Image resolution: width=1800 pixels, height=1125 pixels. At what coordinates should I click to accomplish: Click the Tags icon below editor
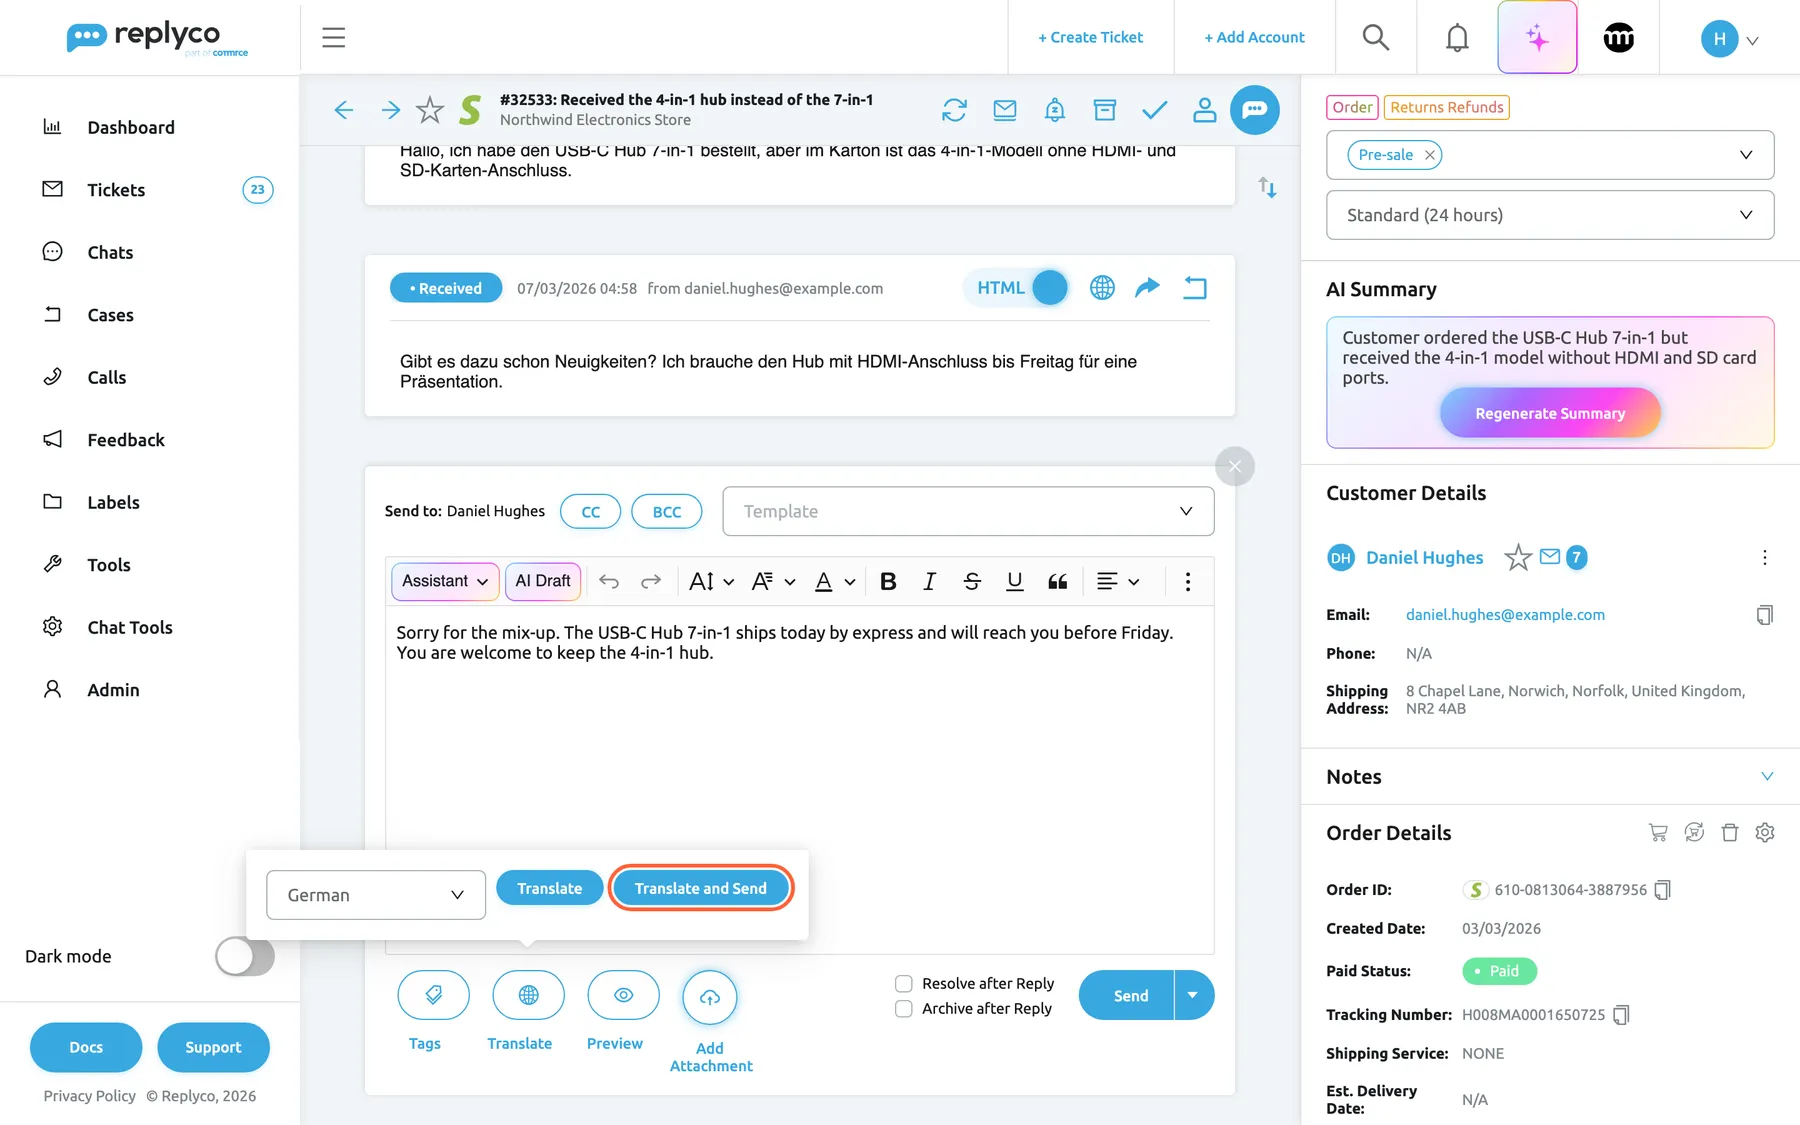click(433, 996)
